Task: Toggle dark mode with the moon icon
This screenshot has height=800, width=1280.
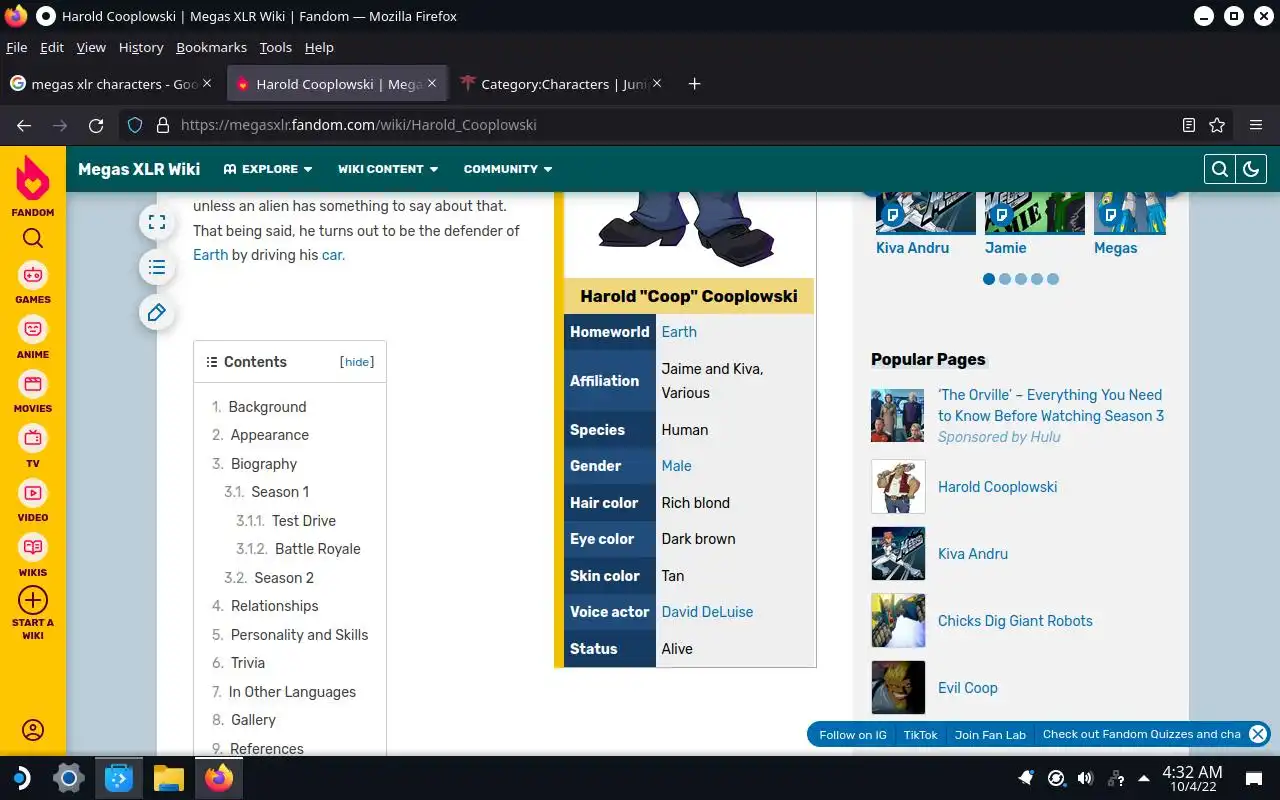Action: (x=1251, y=169)
